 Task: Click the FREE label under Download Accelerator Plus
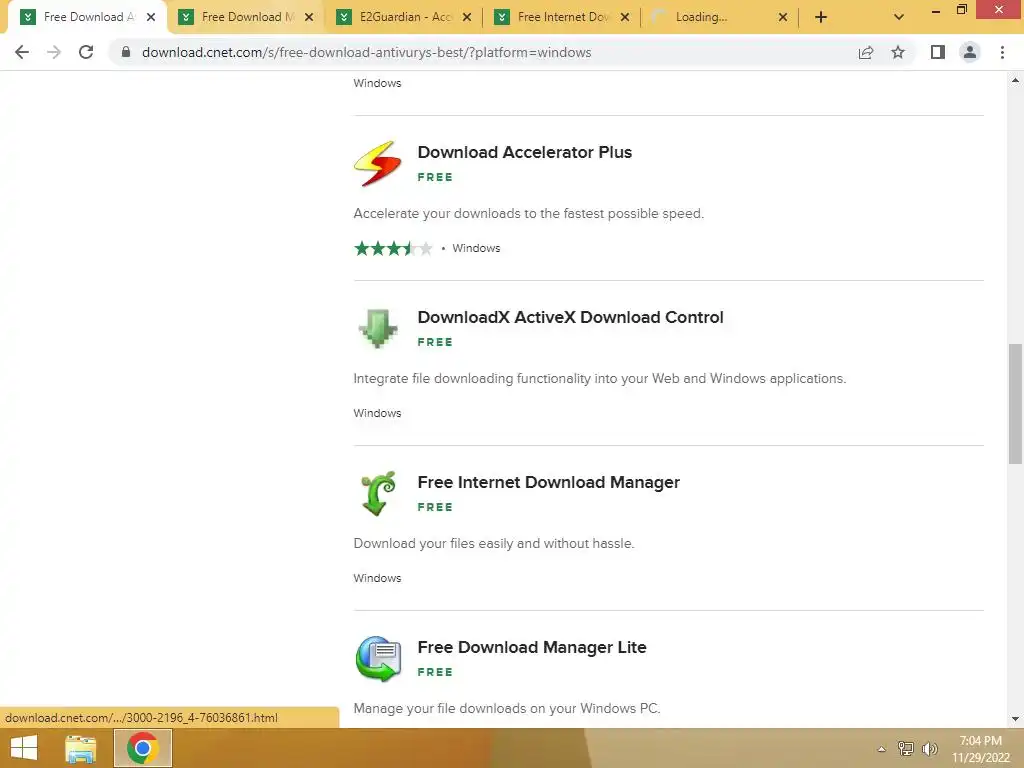pos(435,177)
